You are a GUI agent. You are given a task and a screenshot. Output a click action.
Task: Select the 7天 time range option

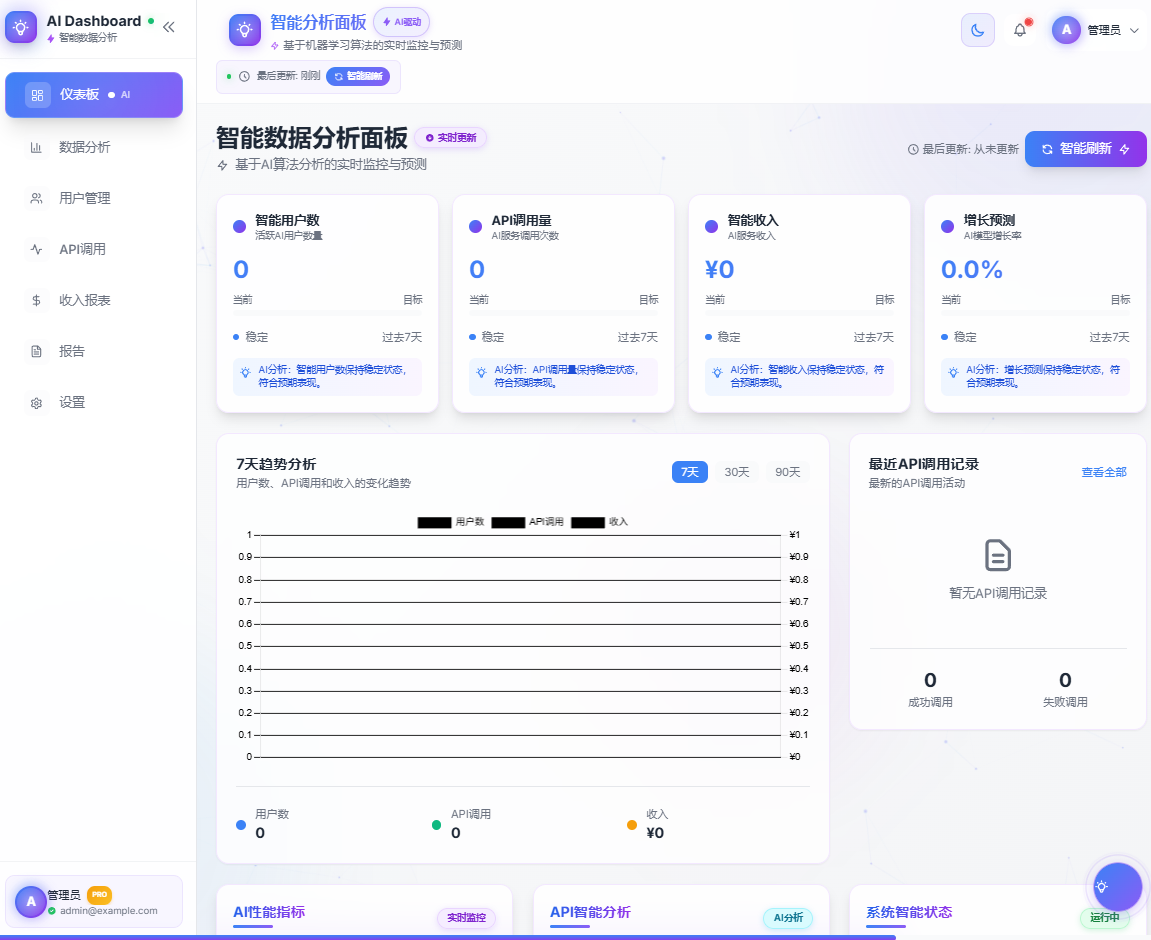[690, 472]
